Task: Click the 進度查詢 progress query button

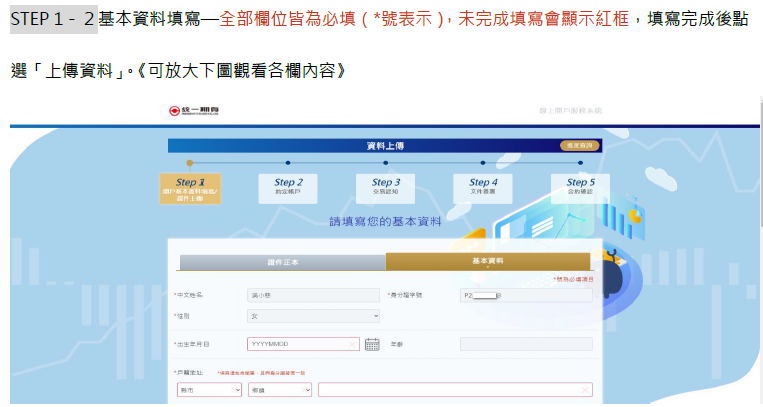Action: point(578,146)
